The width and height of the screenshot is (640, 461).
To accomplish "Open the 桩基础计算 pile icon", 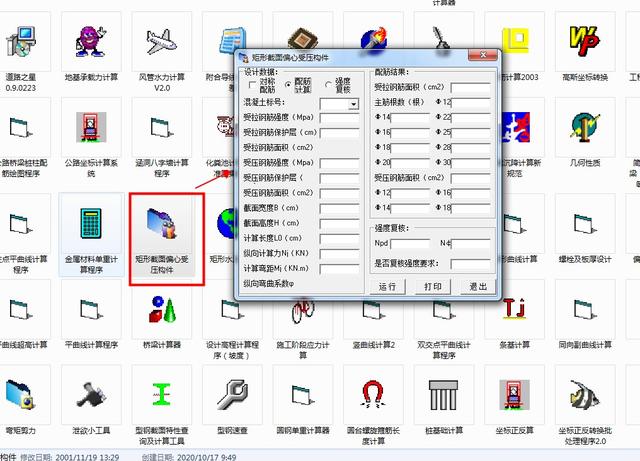I will pos(444,394).
